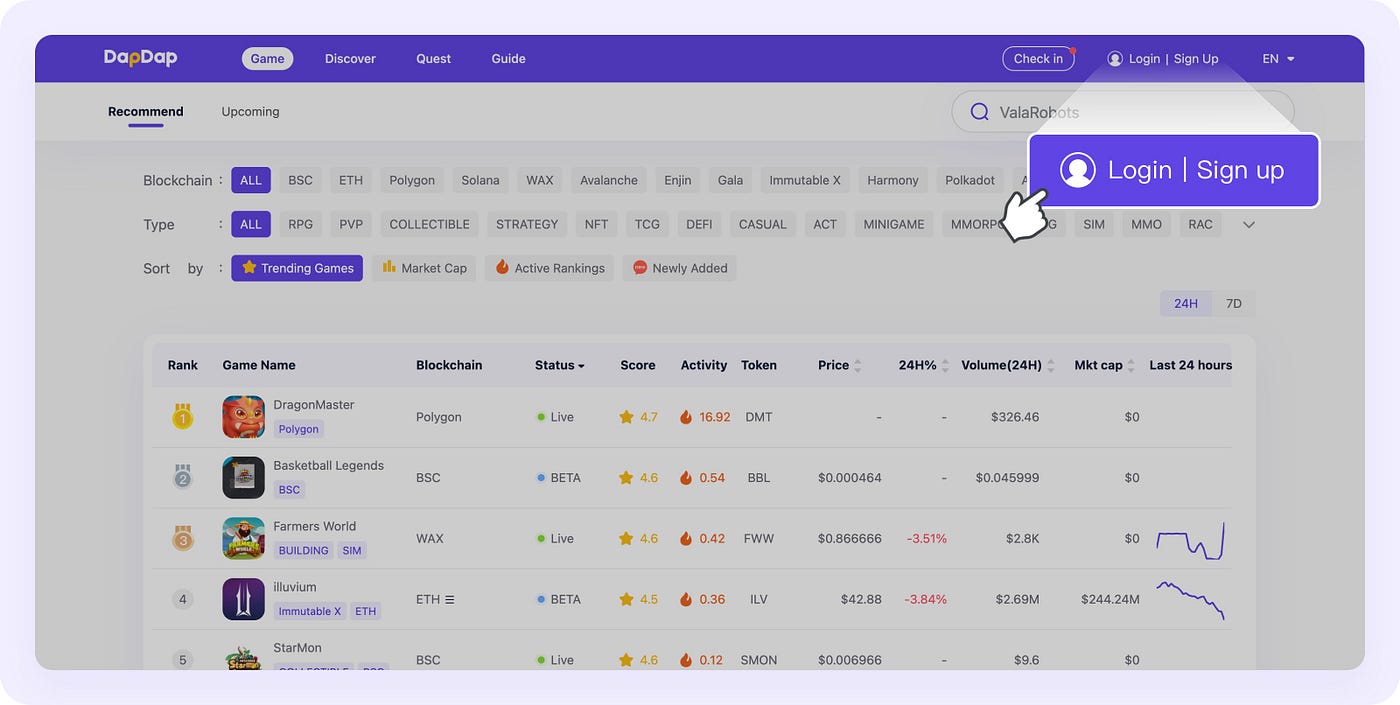Go to the Quest page
The width and height of the screenshot is (1400, 705).
click(x=433, y=59)
